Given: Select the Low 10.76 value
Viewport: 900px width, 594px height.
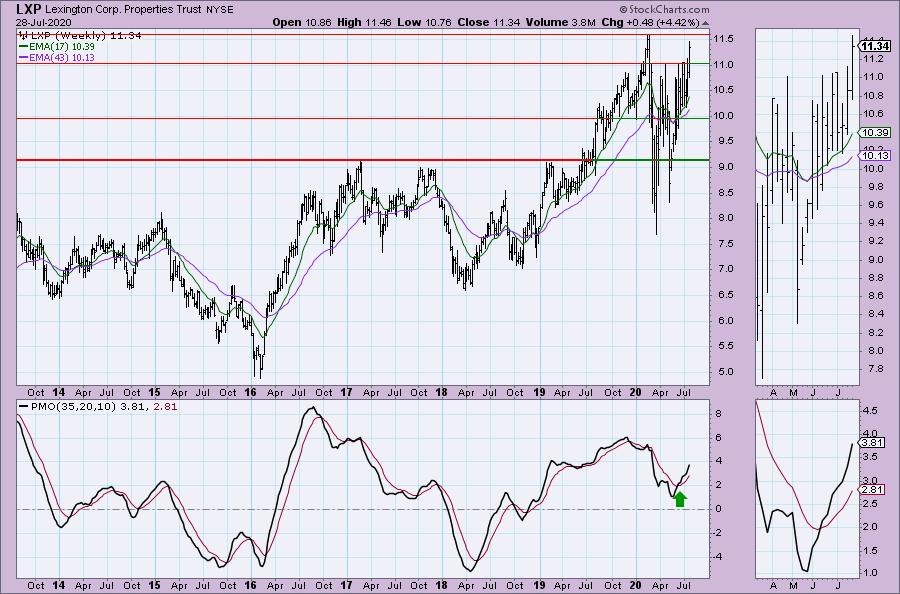Looking at the screenshot, I should (x=424, y=22).
